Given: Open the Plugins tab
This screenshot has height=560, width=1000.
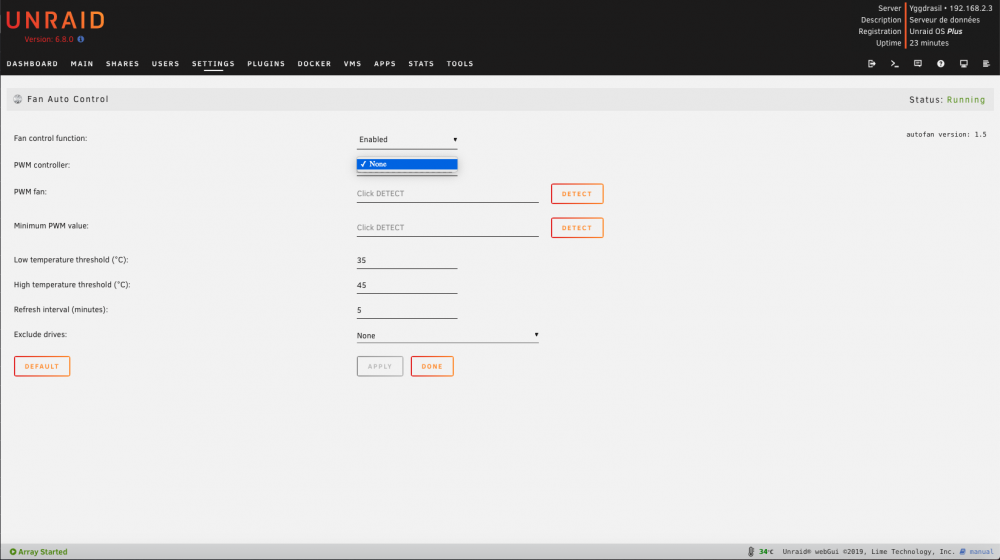Looking at the screenshot, I should (x=266, y=64).
